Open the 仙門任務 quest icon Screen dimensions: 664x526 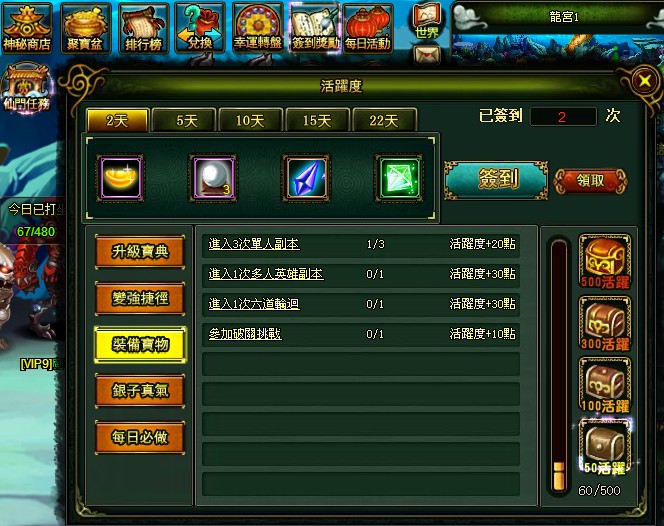[27, 87]
